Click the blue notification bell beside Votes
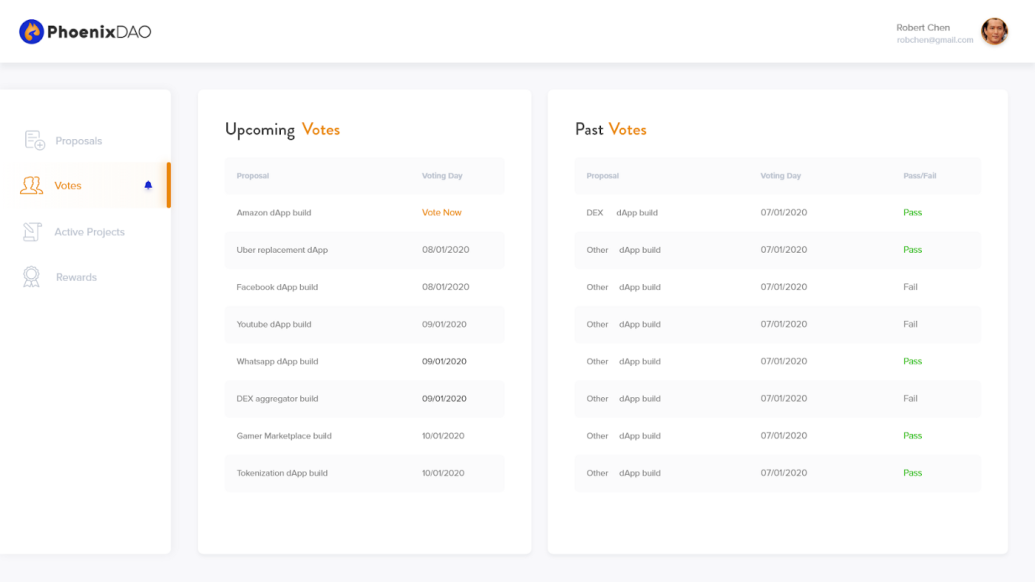Viewport: 1035px width, 582px height. coord(148,185)
